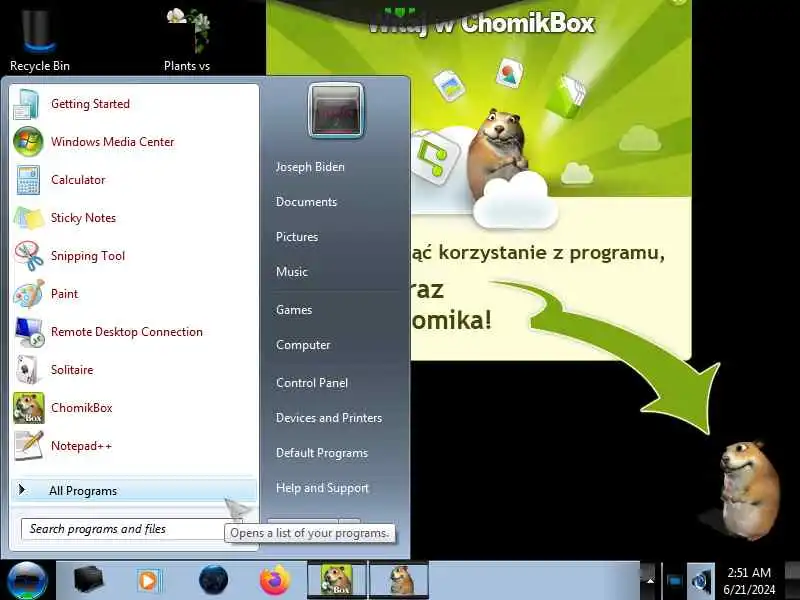Image resolution: width=800 pixels, height=600 pixels.
Task: Open Notepad++ from Start menu
Action: 134,445
